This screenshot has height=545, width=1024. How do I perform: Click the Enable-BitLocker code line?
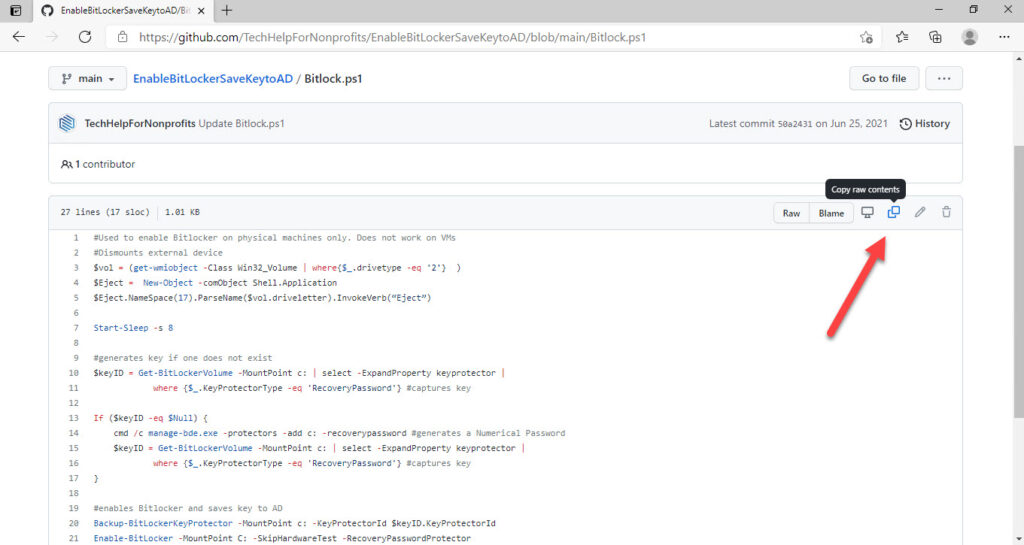pos(282,538)
